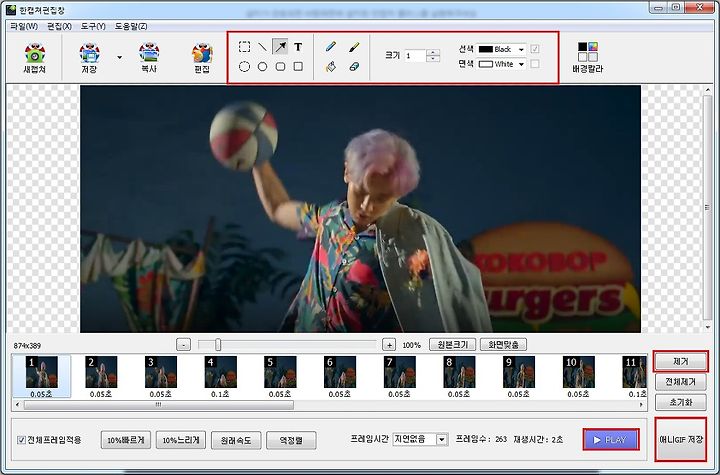Select frame thumbnail 1
The image size is (720, 475).
tap(41, 376)
